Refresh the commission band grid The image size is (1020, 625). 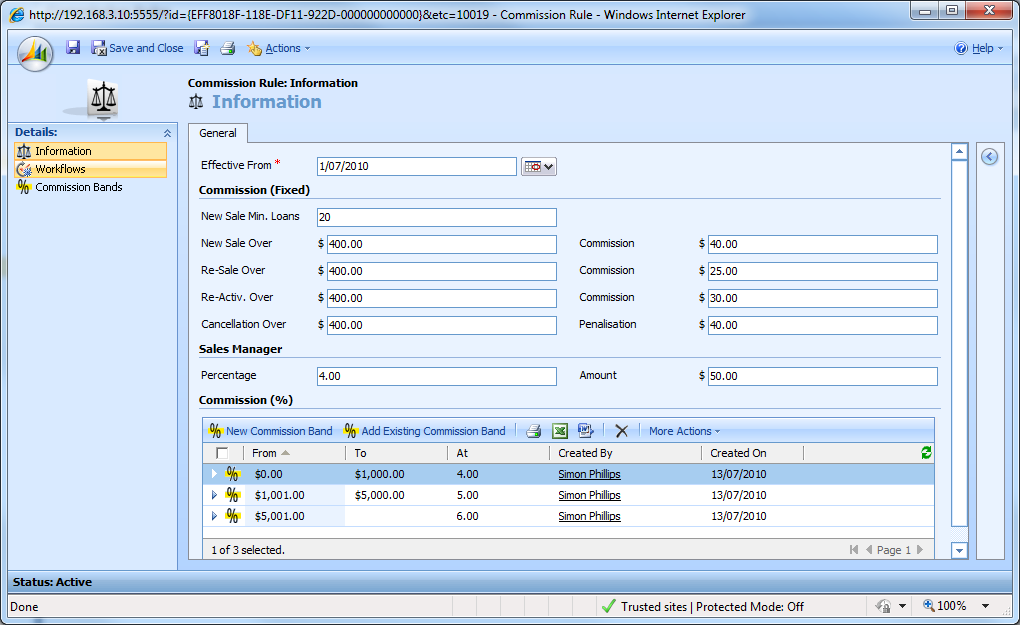coord(926,453)
